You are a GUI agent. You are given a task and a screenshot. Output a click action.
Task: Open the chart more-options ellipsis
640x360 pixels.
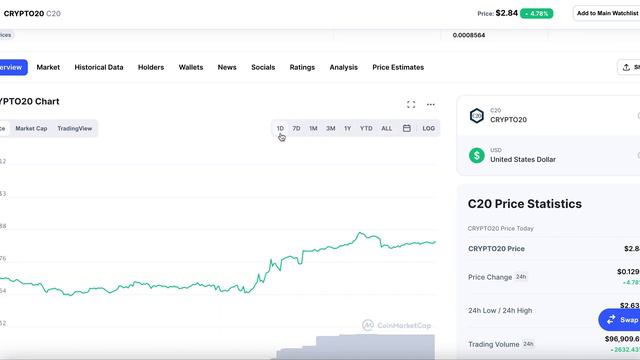pos(431,104)
